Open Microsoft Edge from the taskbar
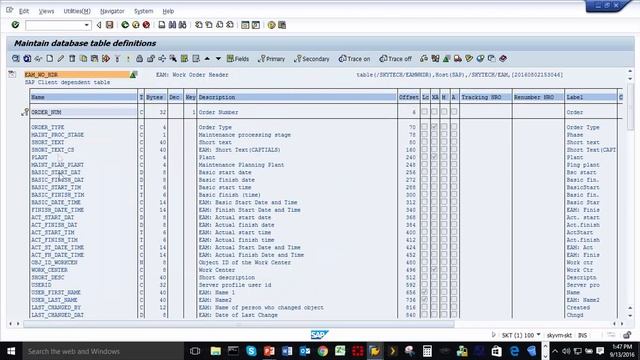The width and height of the screenshot is (640, 360). tap(514, 351)
